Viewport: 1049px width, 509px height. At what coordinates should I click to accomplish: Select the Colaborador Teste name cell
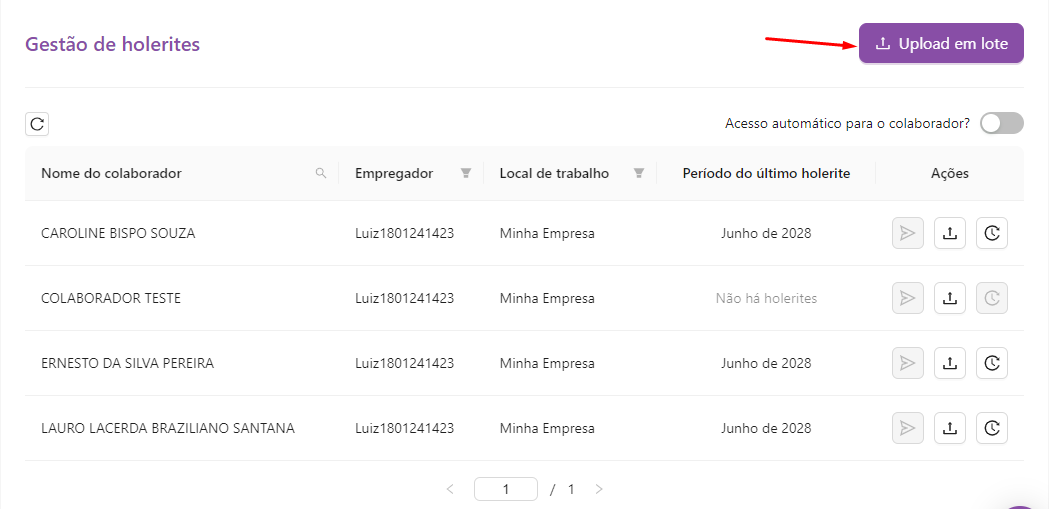click(x=111, y=298)
